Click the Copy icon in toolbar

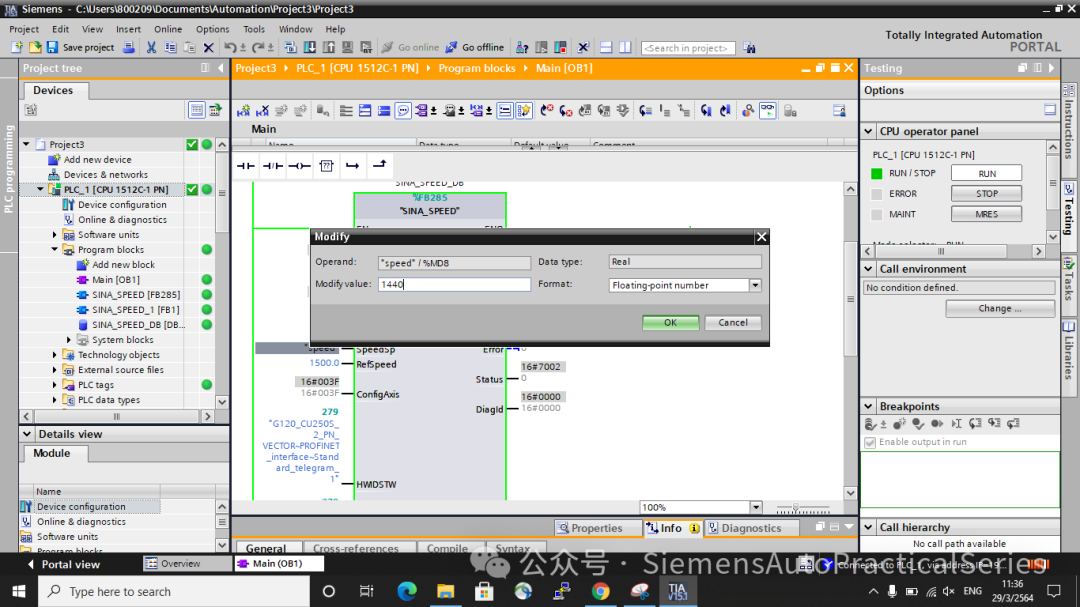(170, 47)
